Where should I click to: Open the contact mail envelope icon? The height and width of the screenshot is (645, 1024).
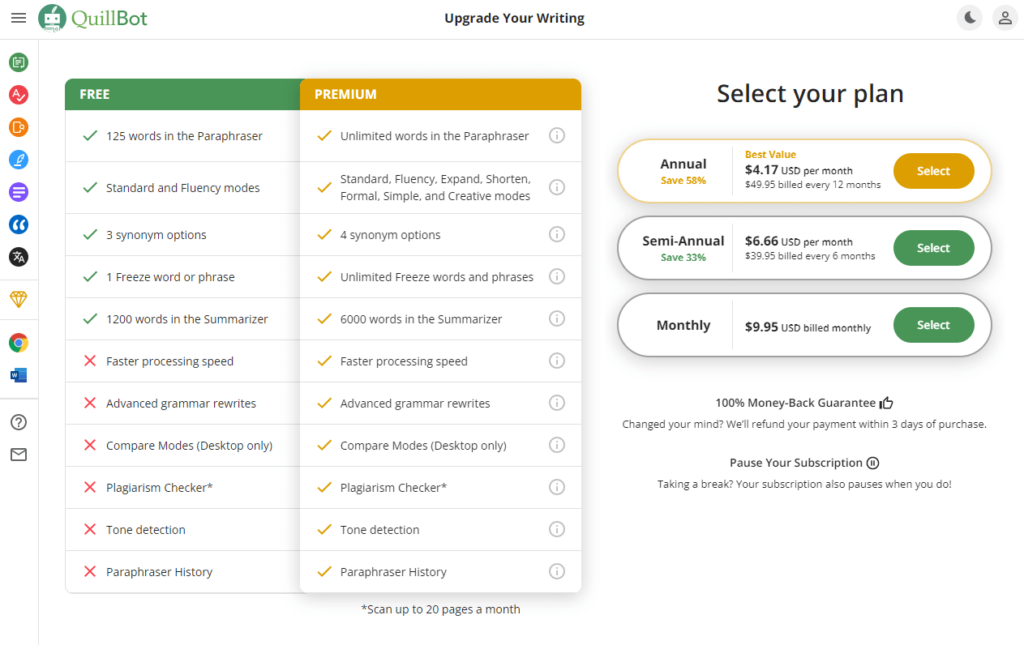18,454
